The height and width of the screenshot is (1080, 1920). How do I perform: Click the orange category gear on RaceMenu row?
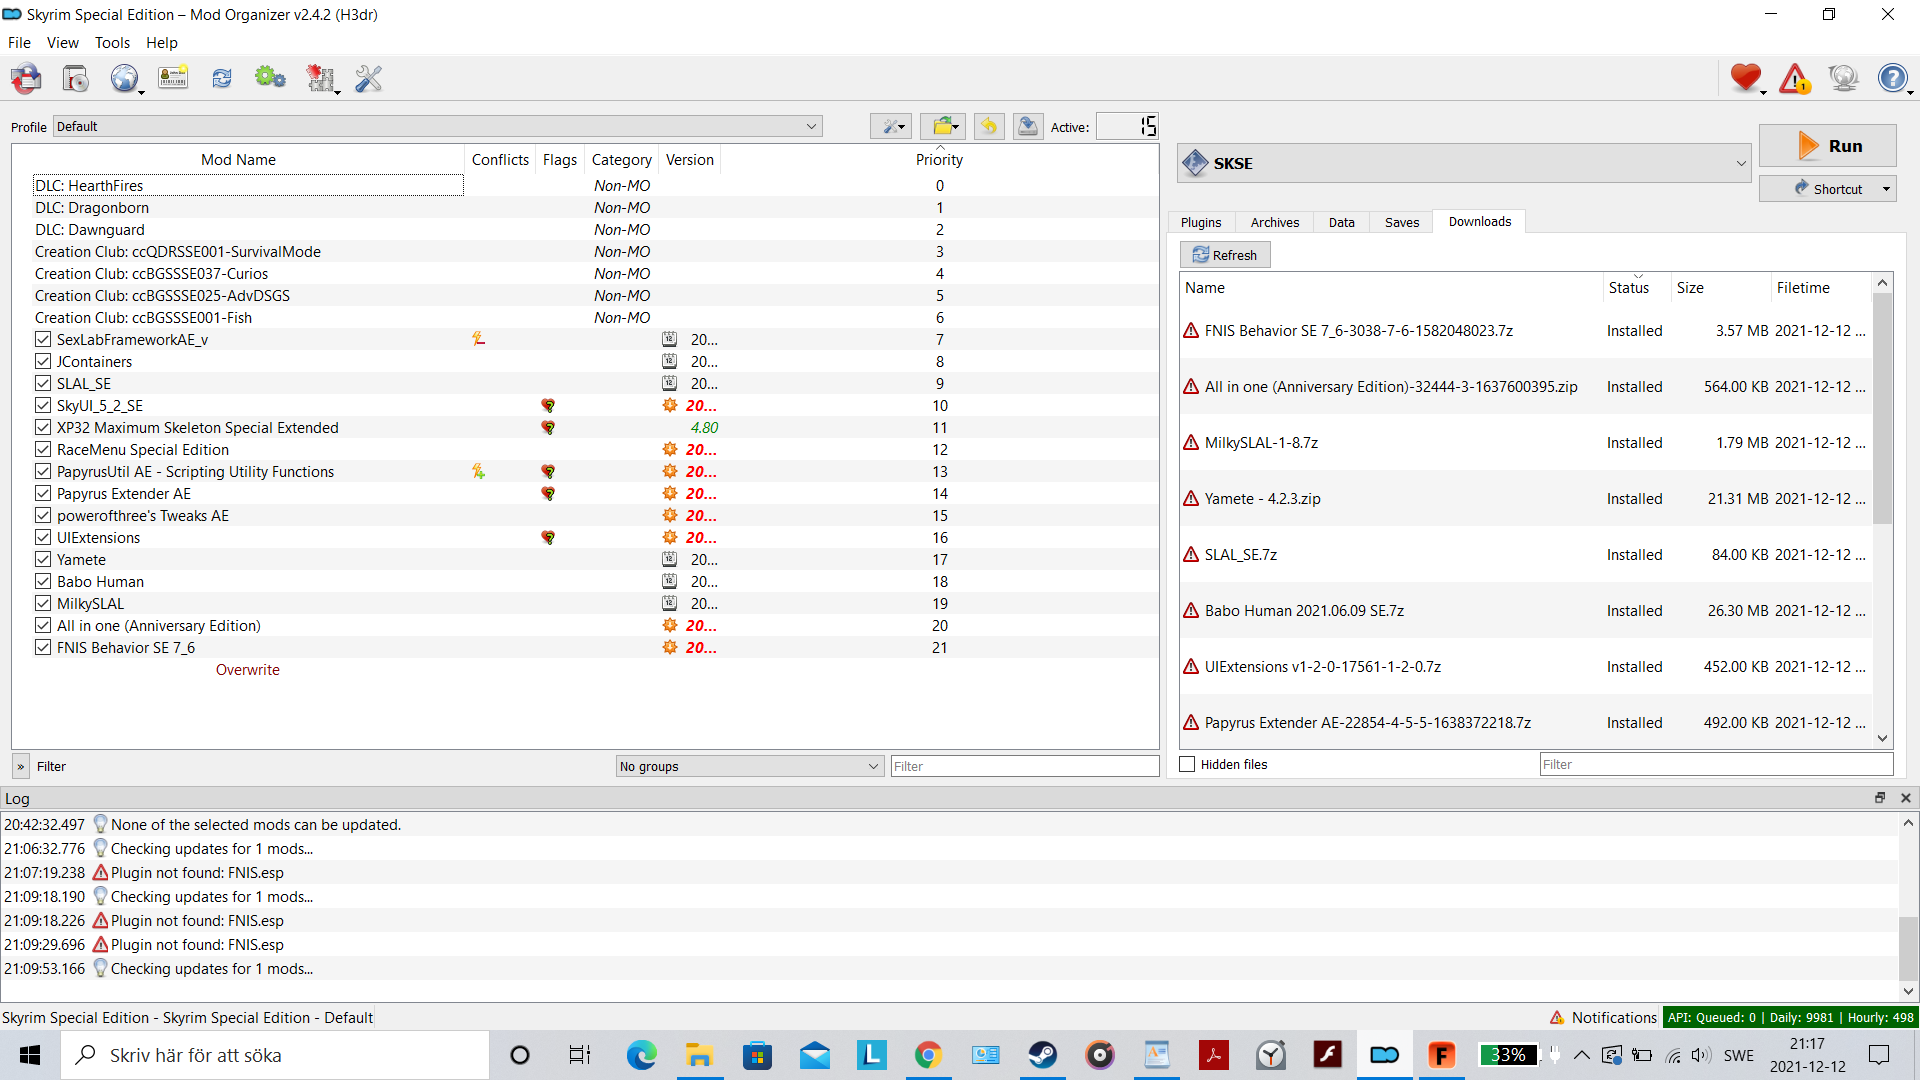670,449
